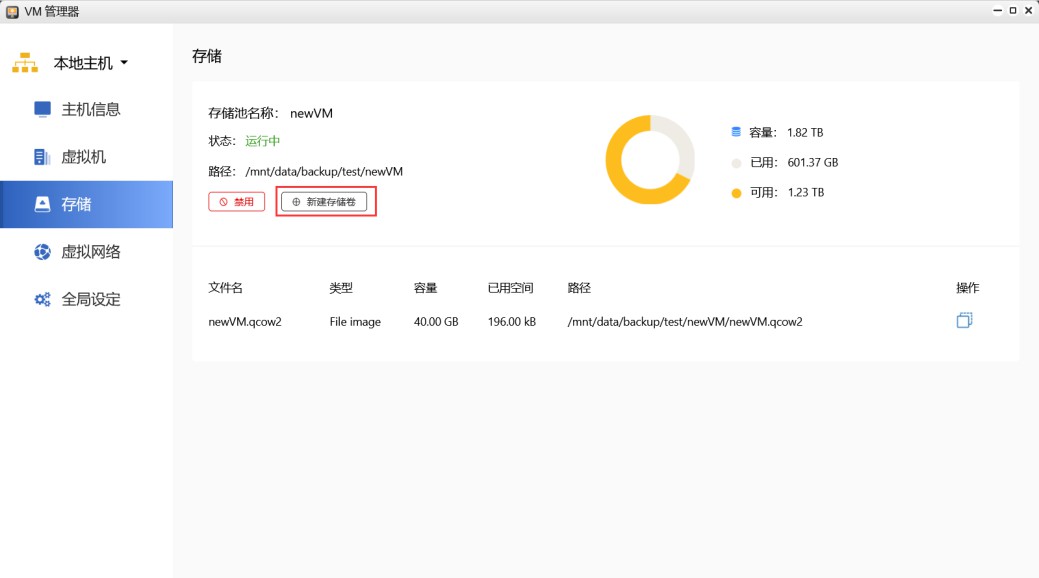Screen dimensions: 1039x578
Task: Click the 虚拟网络 globe icon
Action: point(42,252)
